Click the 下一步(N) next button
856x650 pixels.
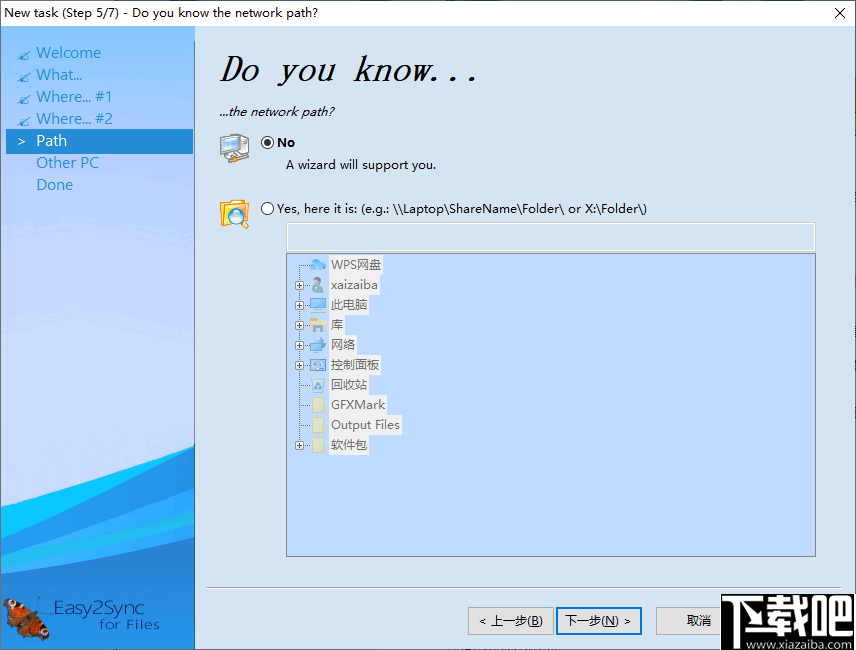(598, 620)
